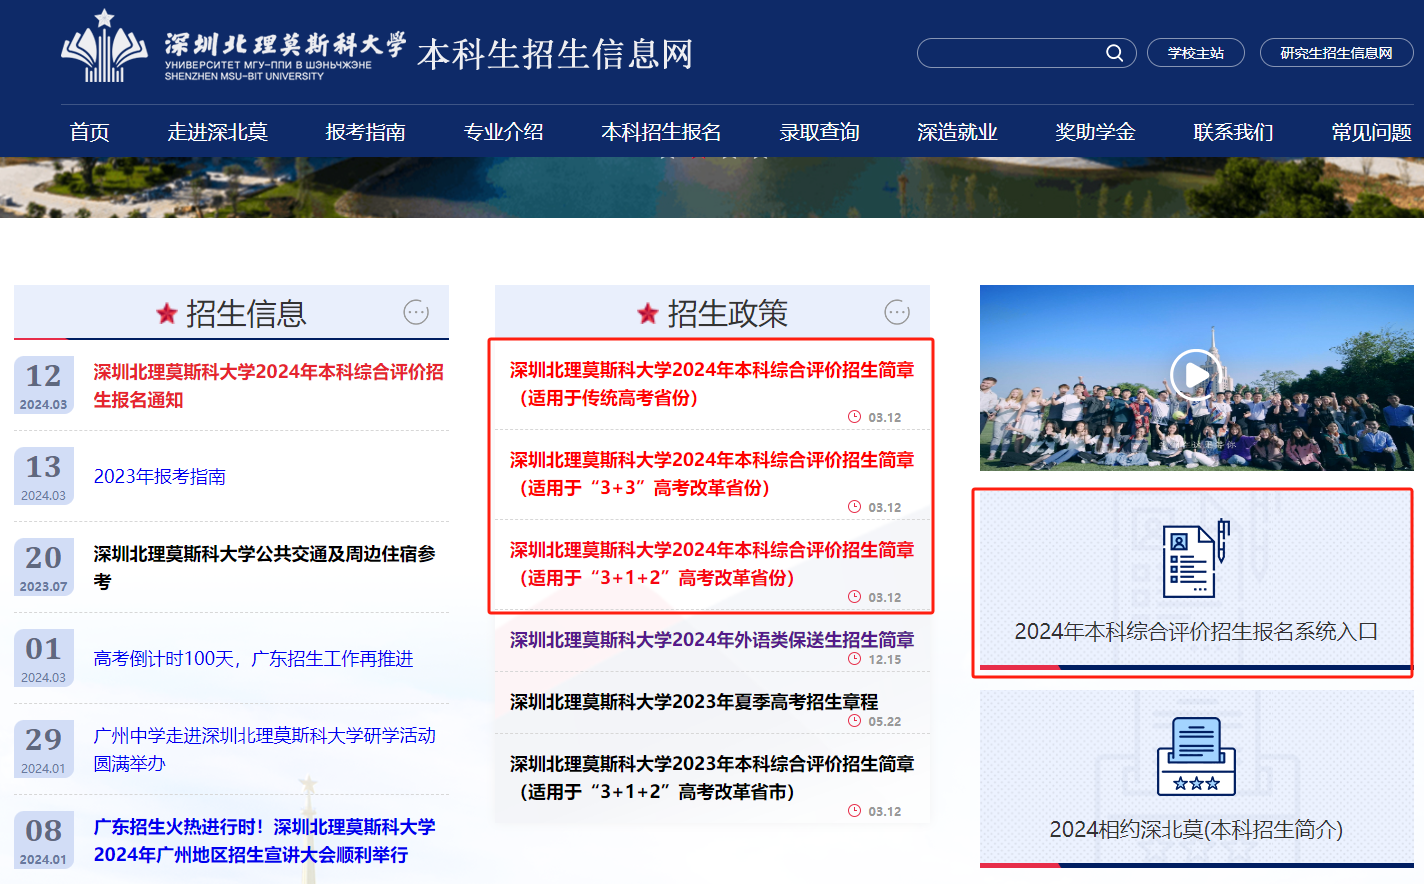The height and width of the screenshot is (884, 1424).
Task: Click the 招生政策 section heading
Action: (727, 314)
